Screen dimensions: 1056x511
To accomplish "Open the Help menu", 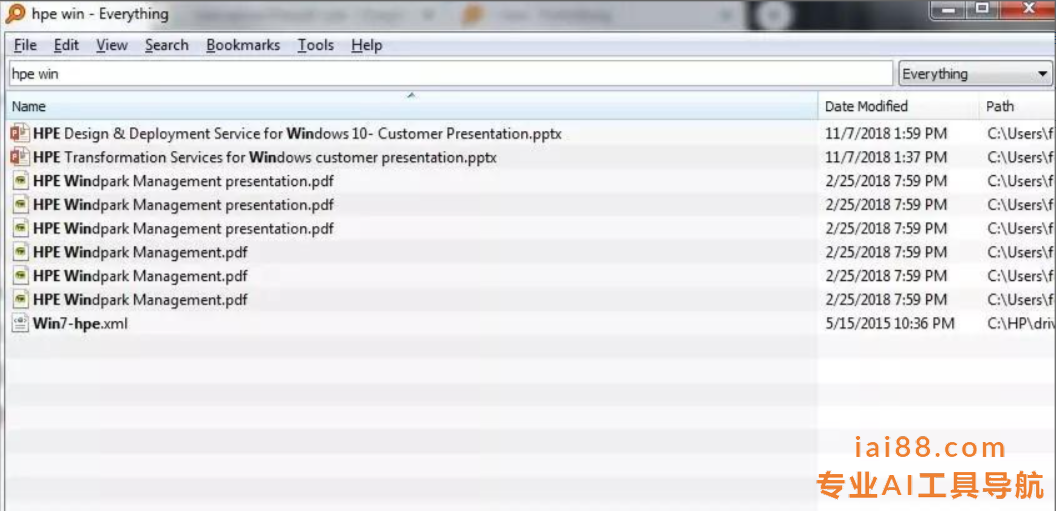I will pos(366,45).
